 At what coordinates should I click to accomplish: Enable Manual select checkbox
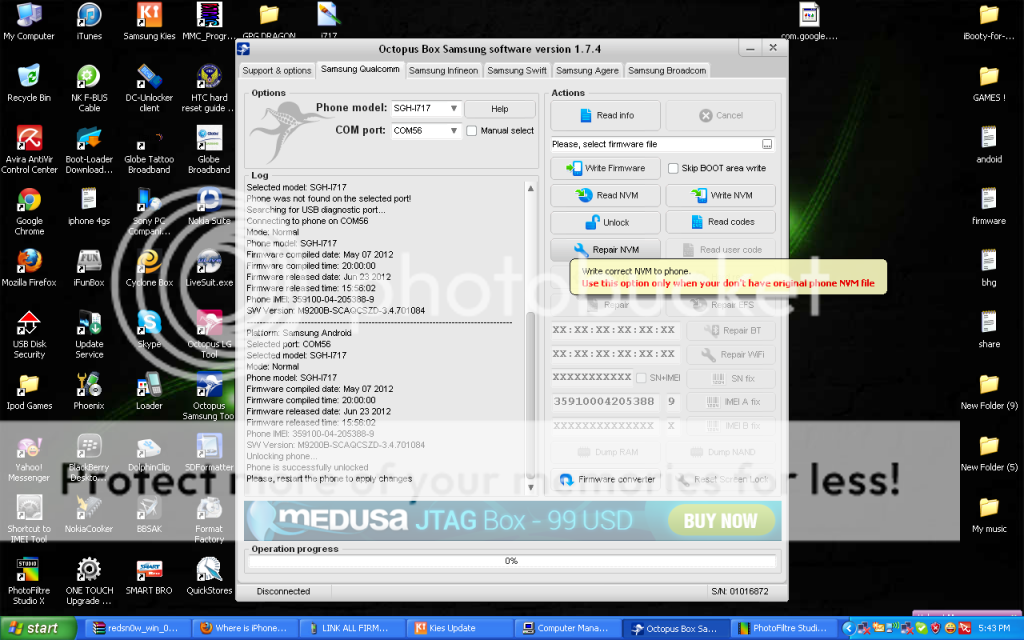coord(472,131)
